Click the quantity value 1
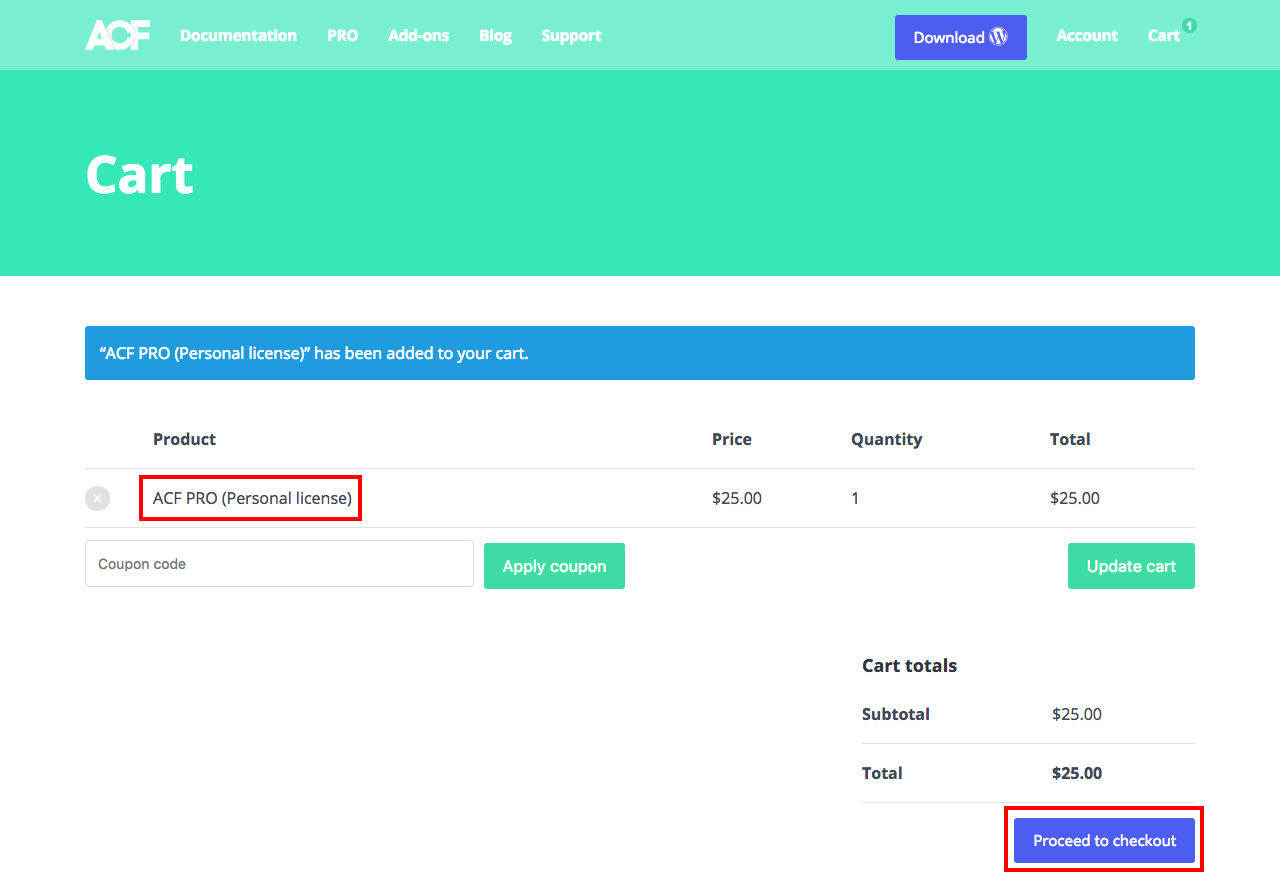 coord(855,498)
